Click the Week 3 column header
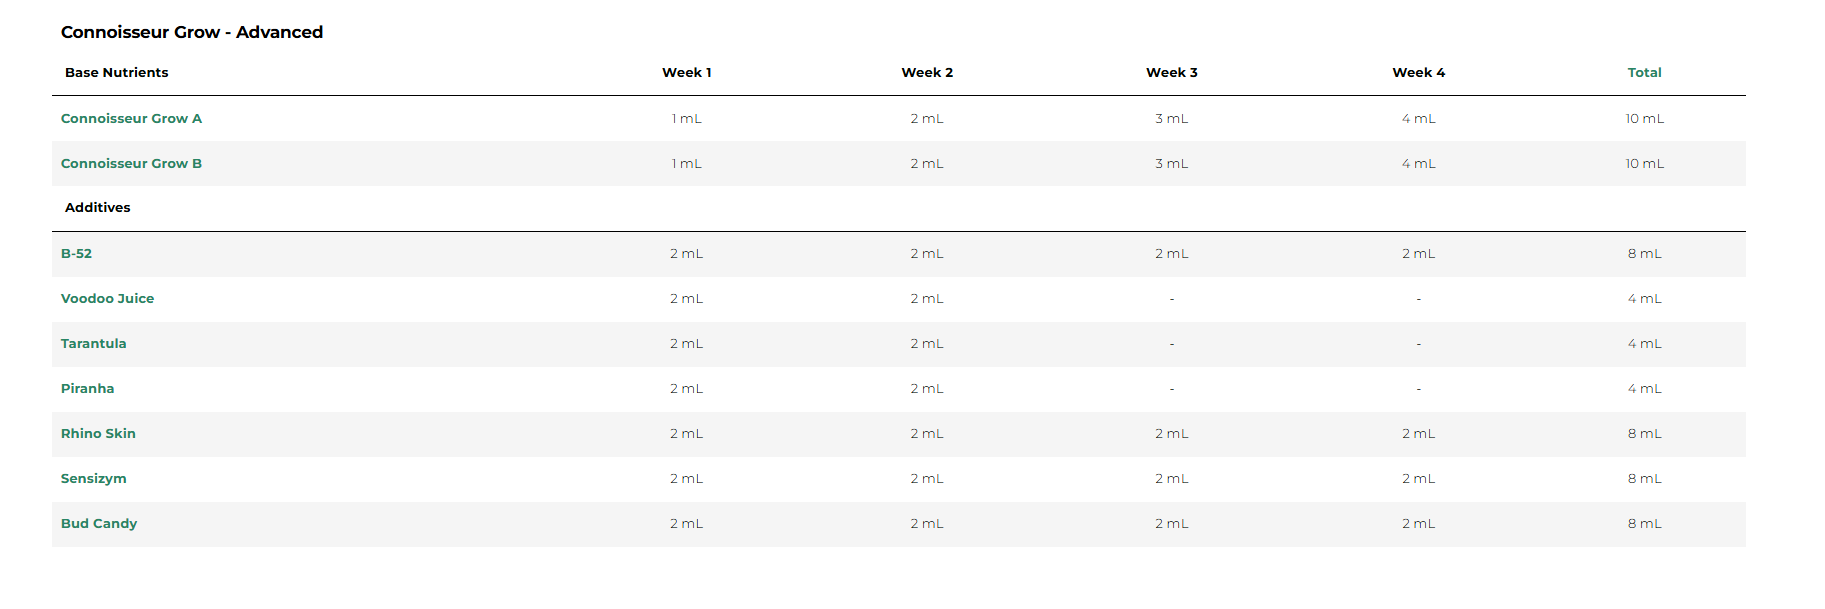The image size is (1825, 609). pyautogui.click(x=1172, y=73)
